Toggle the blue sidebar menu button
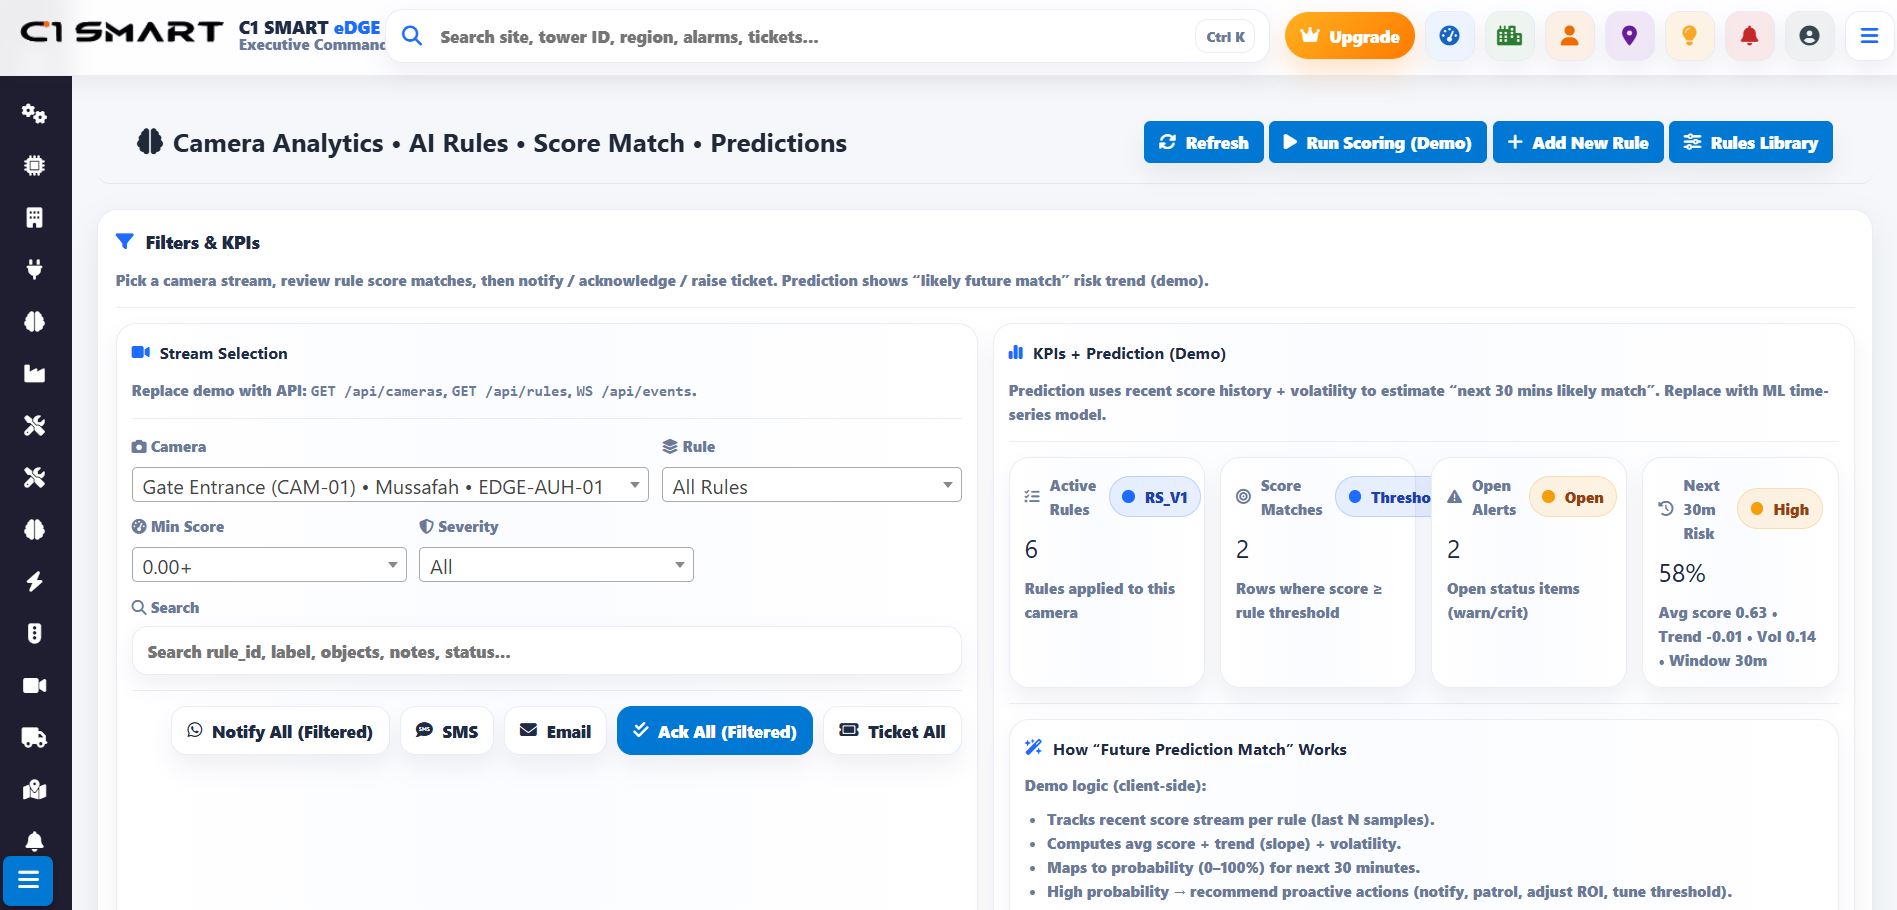 (28, 880)
